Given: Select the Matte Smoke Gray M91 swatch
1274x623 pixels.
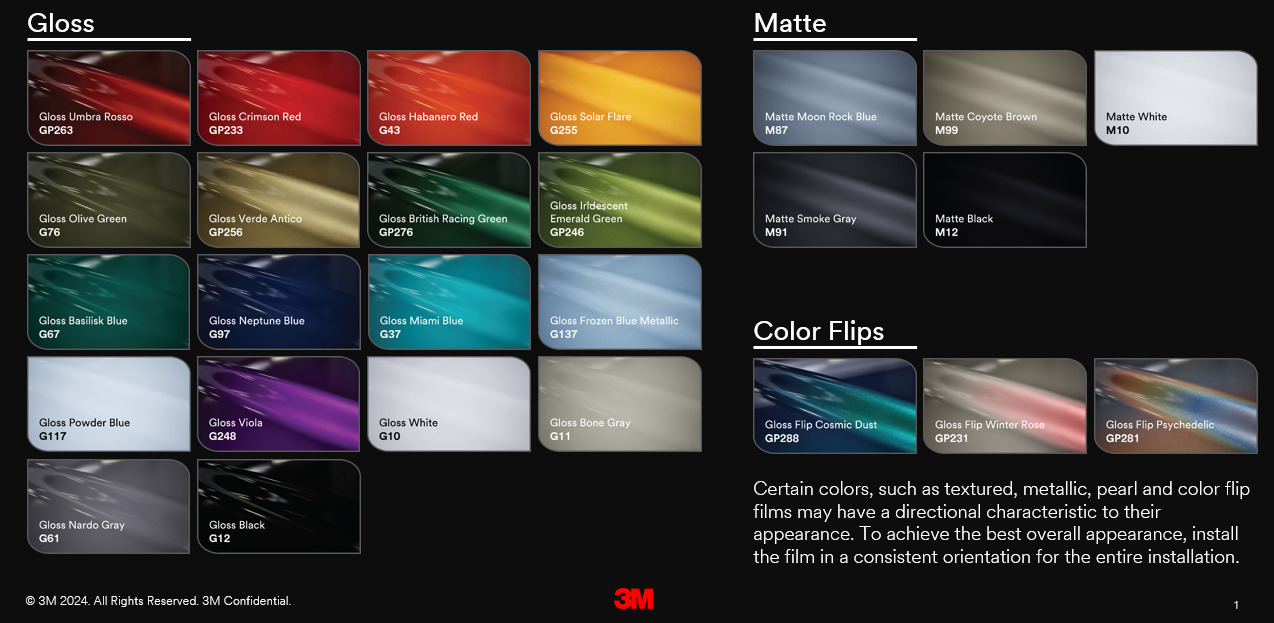Looking at the screenshot, I should pyautogui.click(x=835, y=200).
